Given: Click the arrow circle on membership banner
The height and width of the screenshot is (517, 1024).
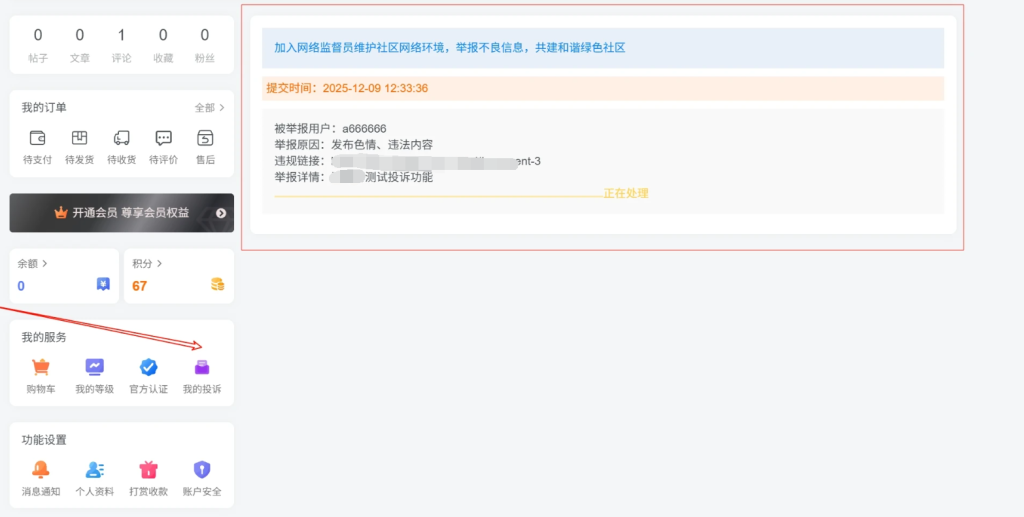Looking at the screenshot, I should pos(221,213).
